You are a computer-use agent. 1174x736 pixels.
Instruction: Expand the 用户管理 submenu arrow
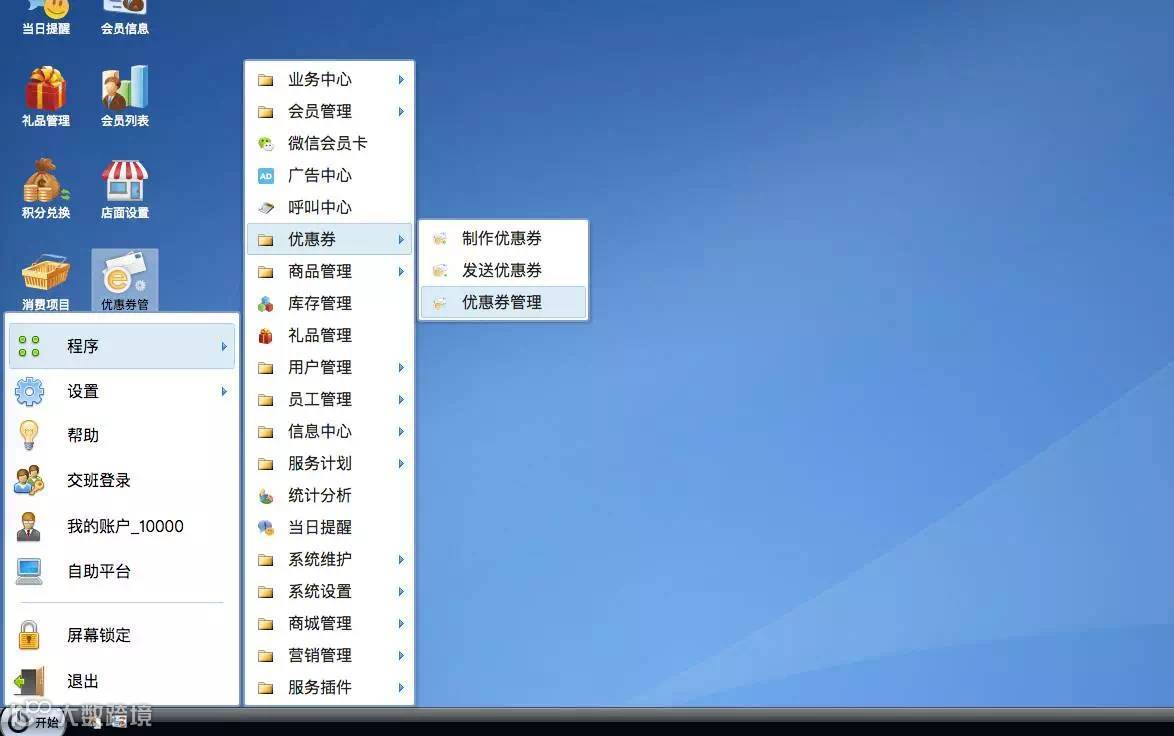[401, 368]
